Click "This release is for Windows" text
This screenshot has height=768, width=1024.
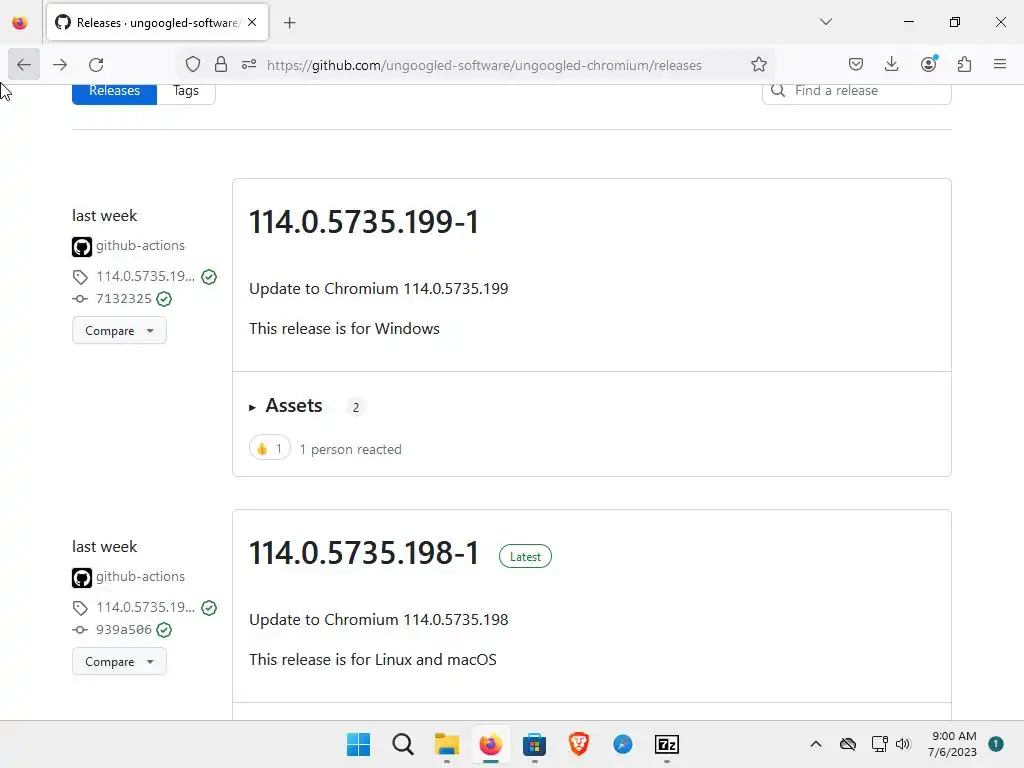[344, 328]
